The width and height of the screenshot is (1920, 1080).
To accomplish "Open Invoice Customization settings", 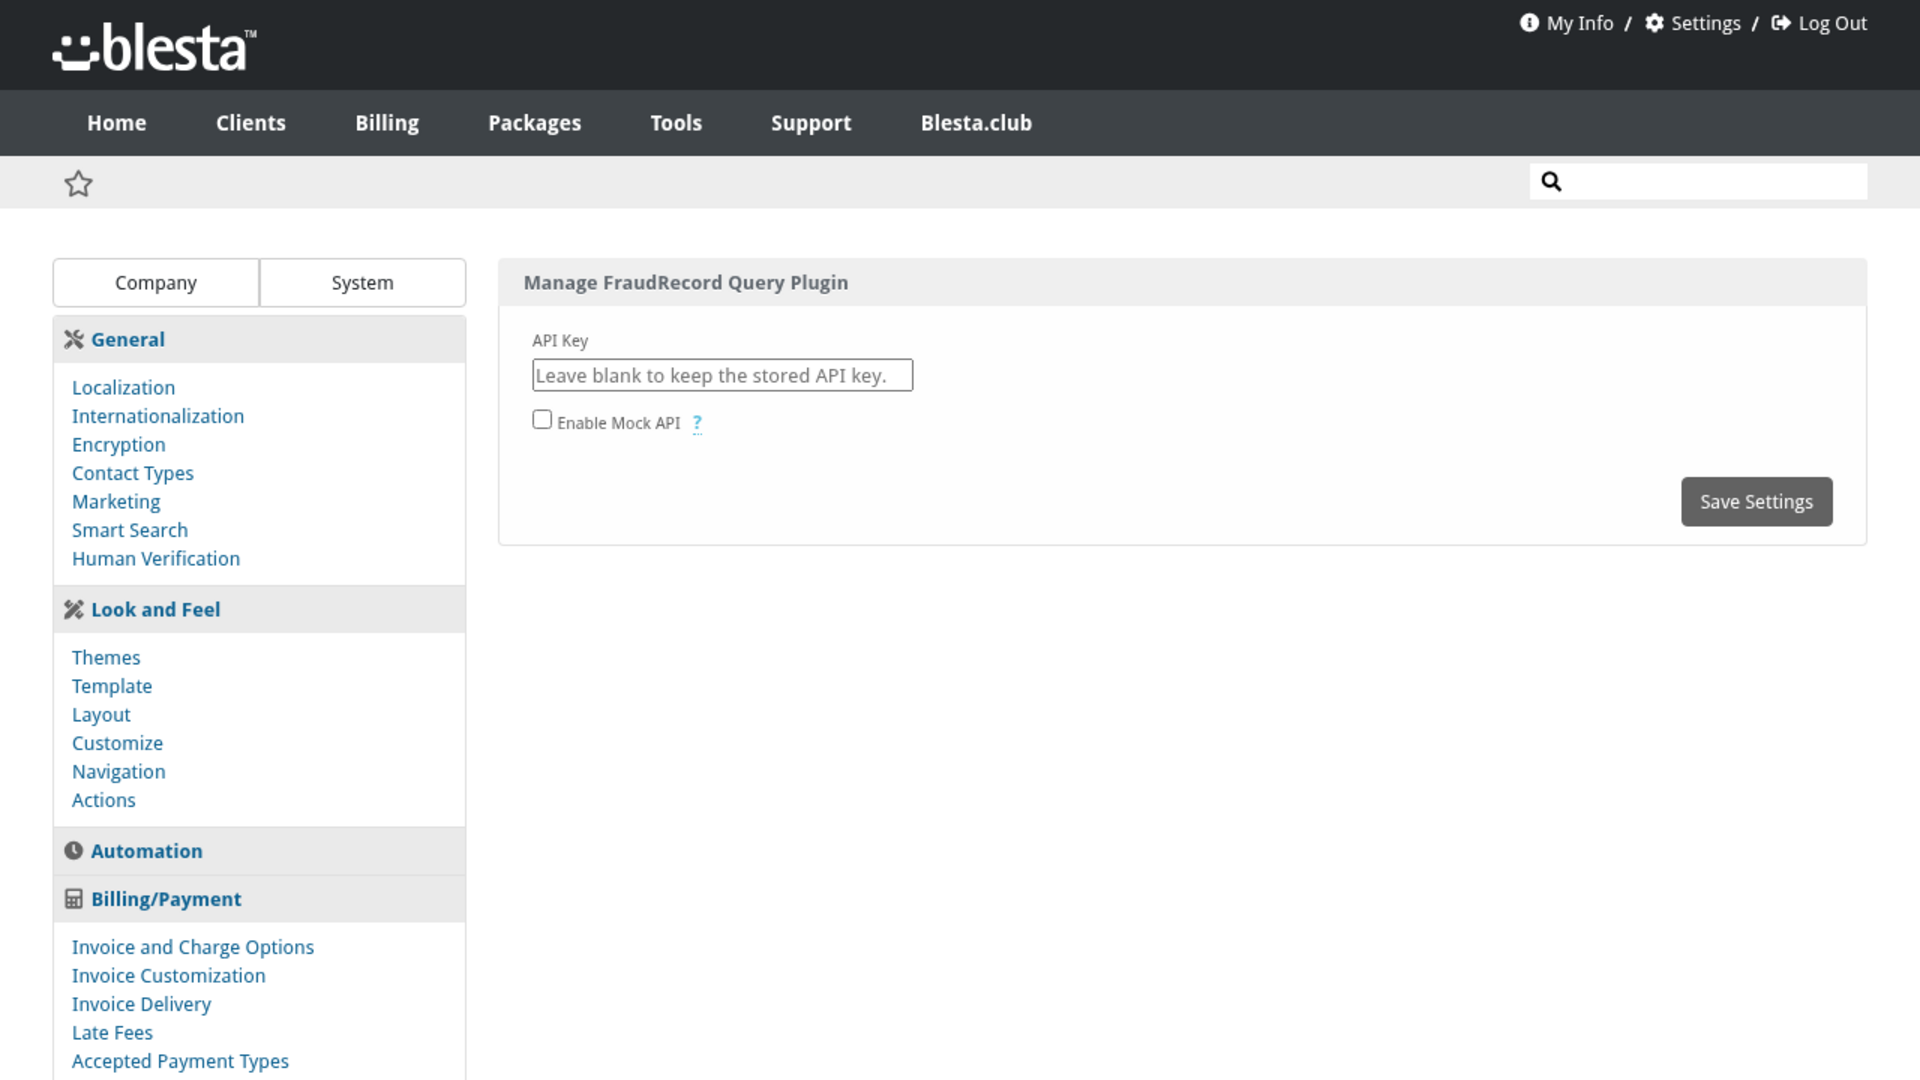I will tap(169, 976).
